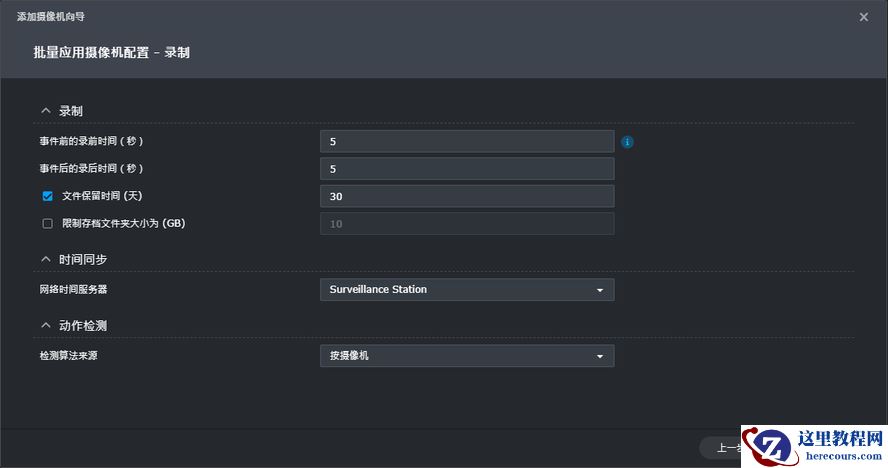The width and height of the screenshot is (888, 468).
Task: Open the 网络时间服务器 Surveillance Station dropdown
Action: tap(467, 290)
